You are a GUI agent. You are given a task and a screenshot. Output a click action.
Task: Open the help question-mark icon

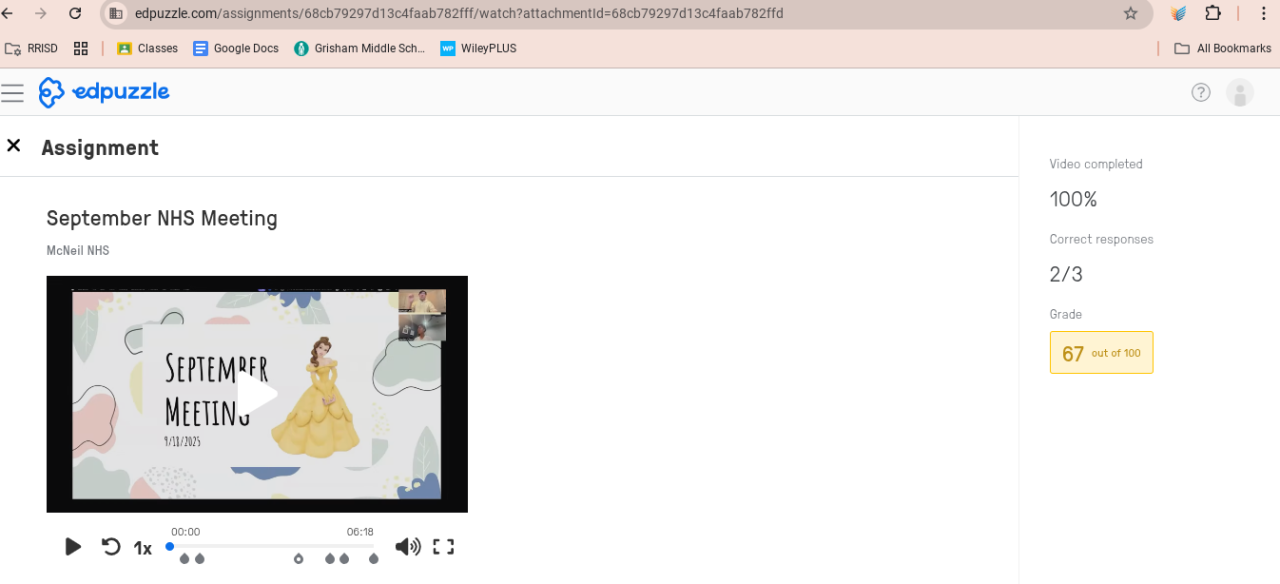pos(1201,93)
